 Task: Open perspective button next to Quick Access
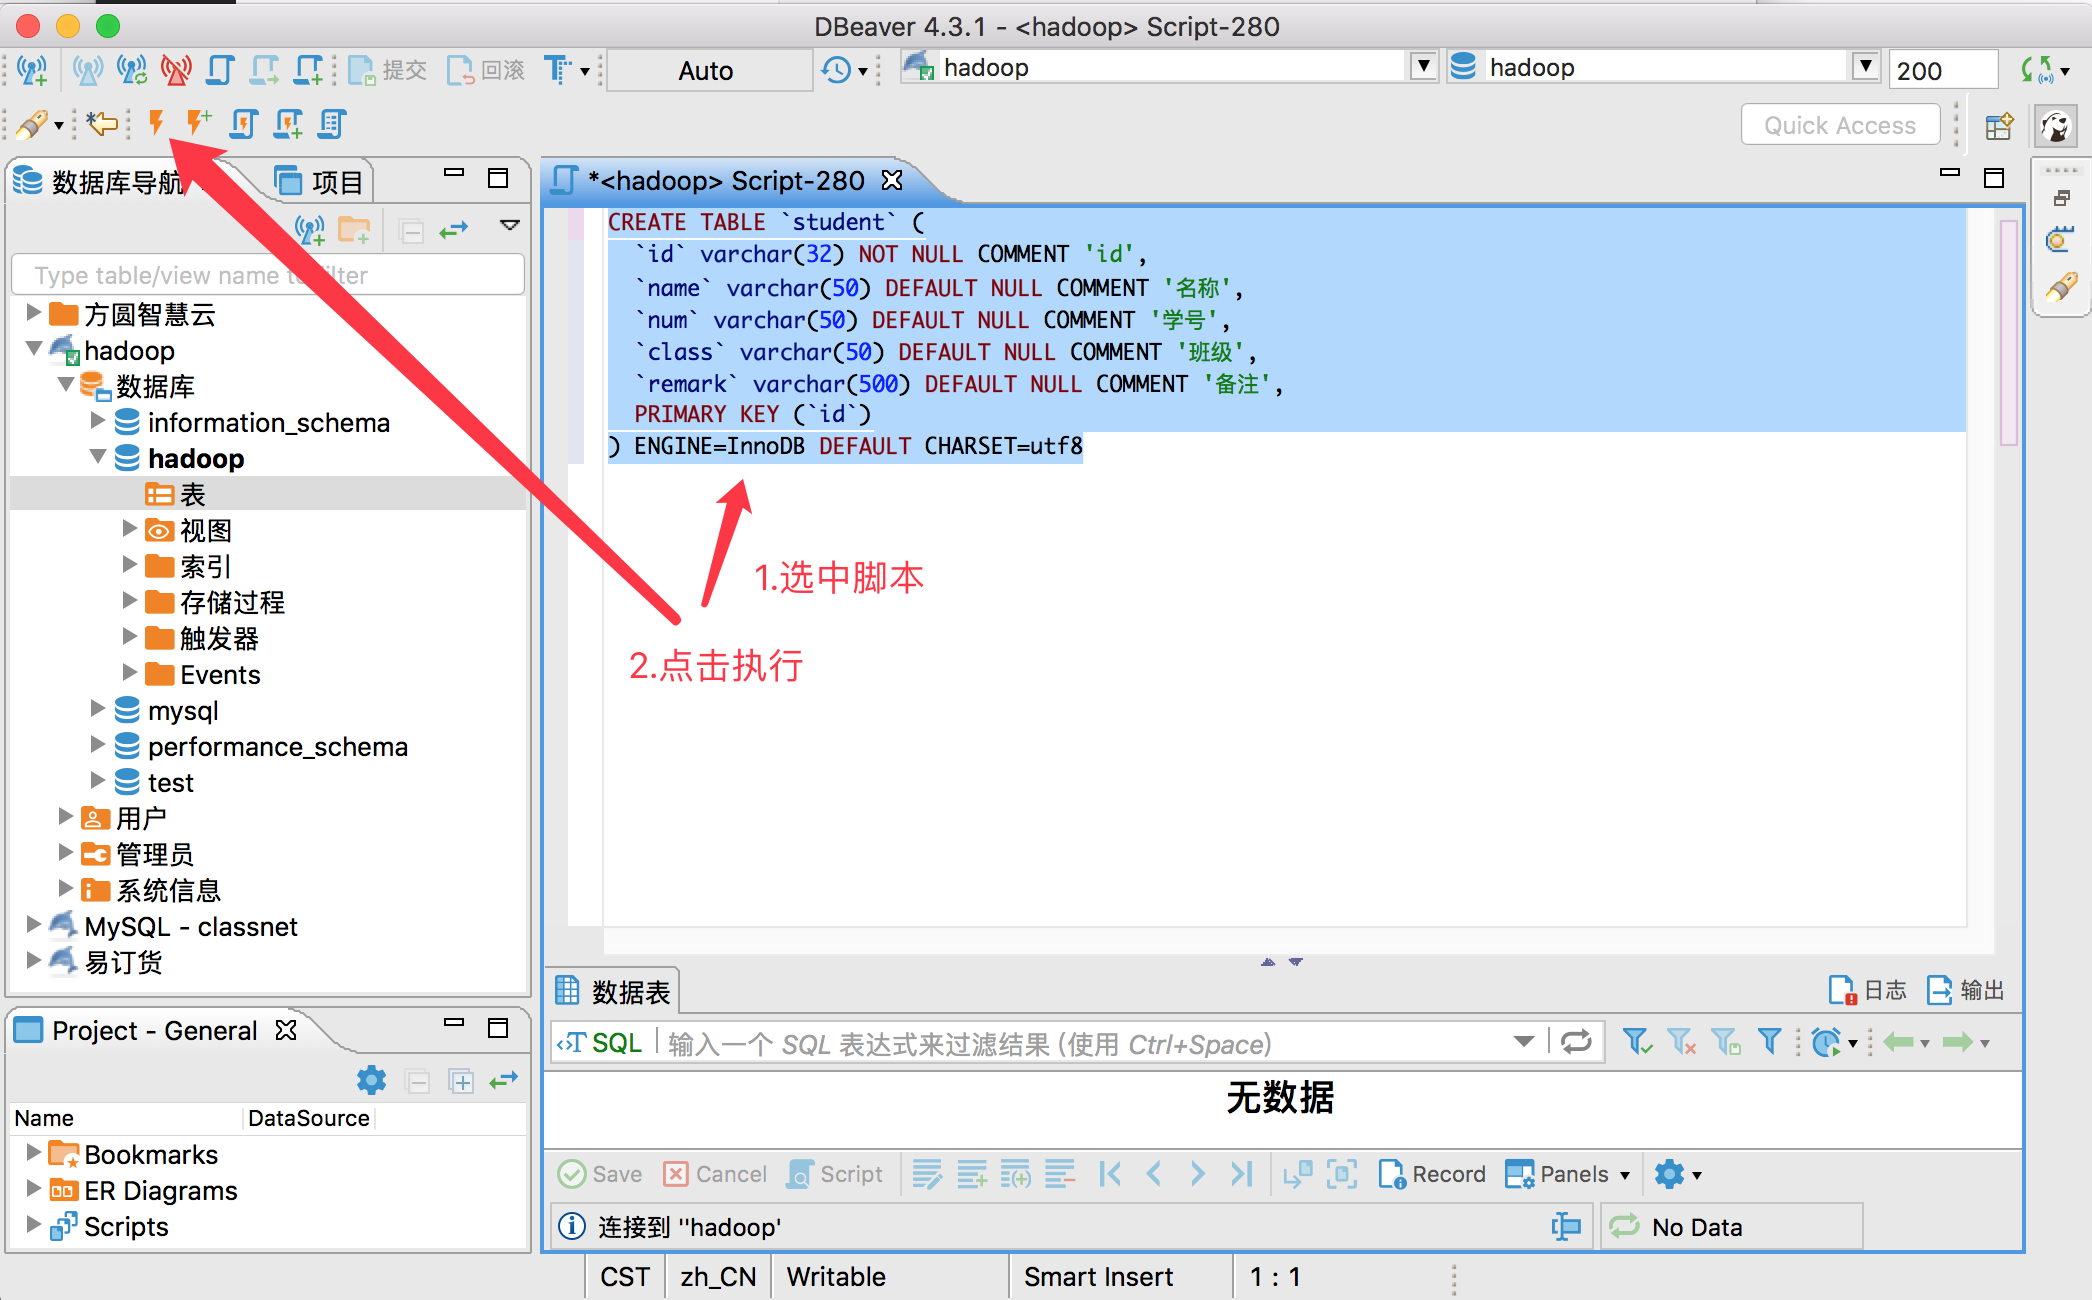coord(1998,125)
